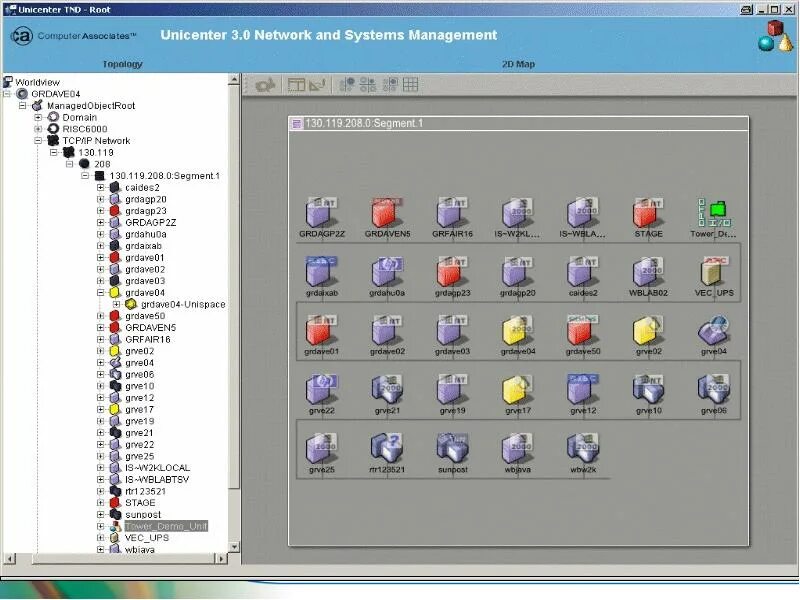The height and width of the screenshot is (600, 800).
Task: Select rtr123521 in the tree
Action: point(145,491)
